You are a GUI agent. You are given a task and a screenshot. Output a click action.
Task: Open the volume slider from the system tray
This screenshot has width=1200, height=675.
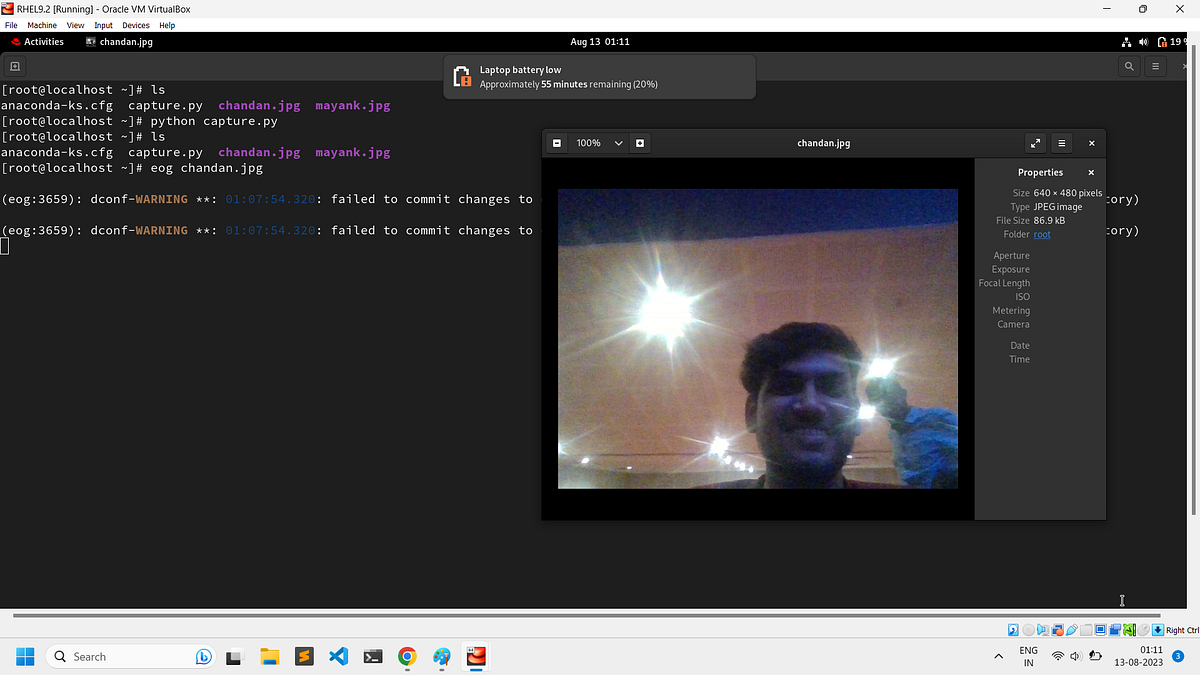1074,656
